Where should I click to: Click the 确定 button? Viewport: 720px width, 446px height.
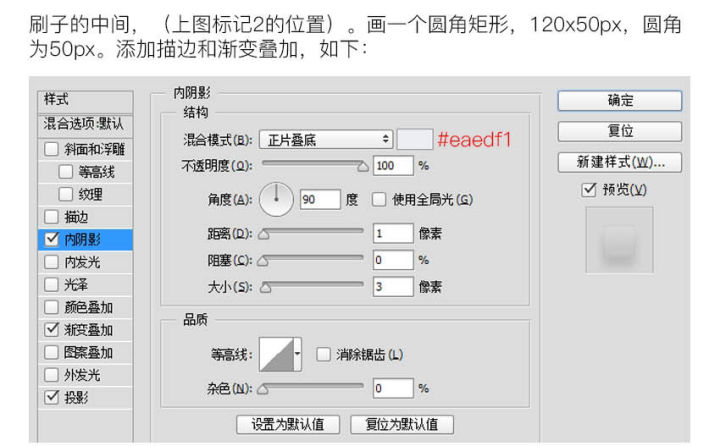pyautogui.click(x=619, y=101)
